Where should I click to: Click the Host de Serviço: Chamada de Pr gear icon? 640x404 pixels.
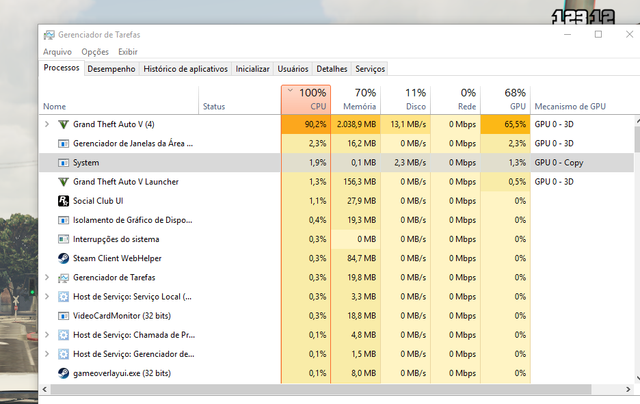pos(63,335)
